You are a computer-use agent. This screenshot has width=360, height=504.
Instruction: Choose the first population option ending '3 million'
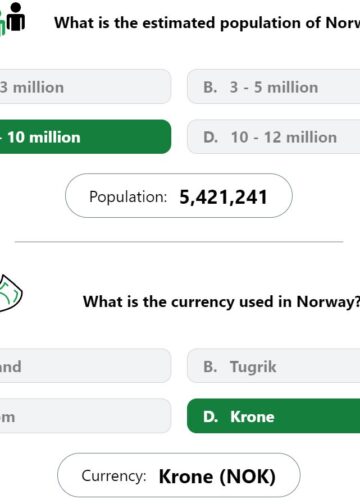coord(85,87)
